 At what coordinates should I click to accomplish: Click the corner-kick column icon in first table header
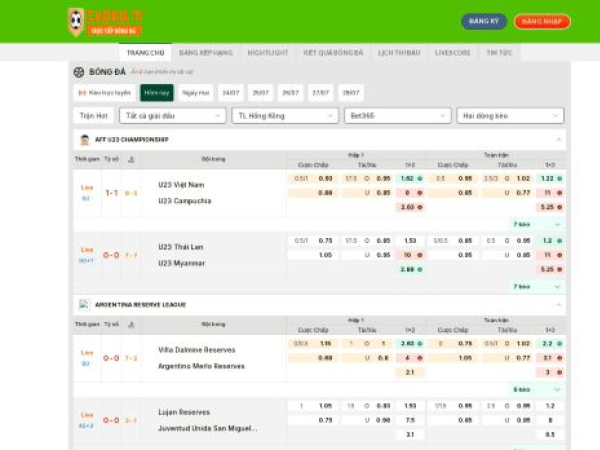pos(131,159)
